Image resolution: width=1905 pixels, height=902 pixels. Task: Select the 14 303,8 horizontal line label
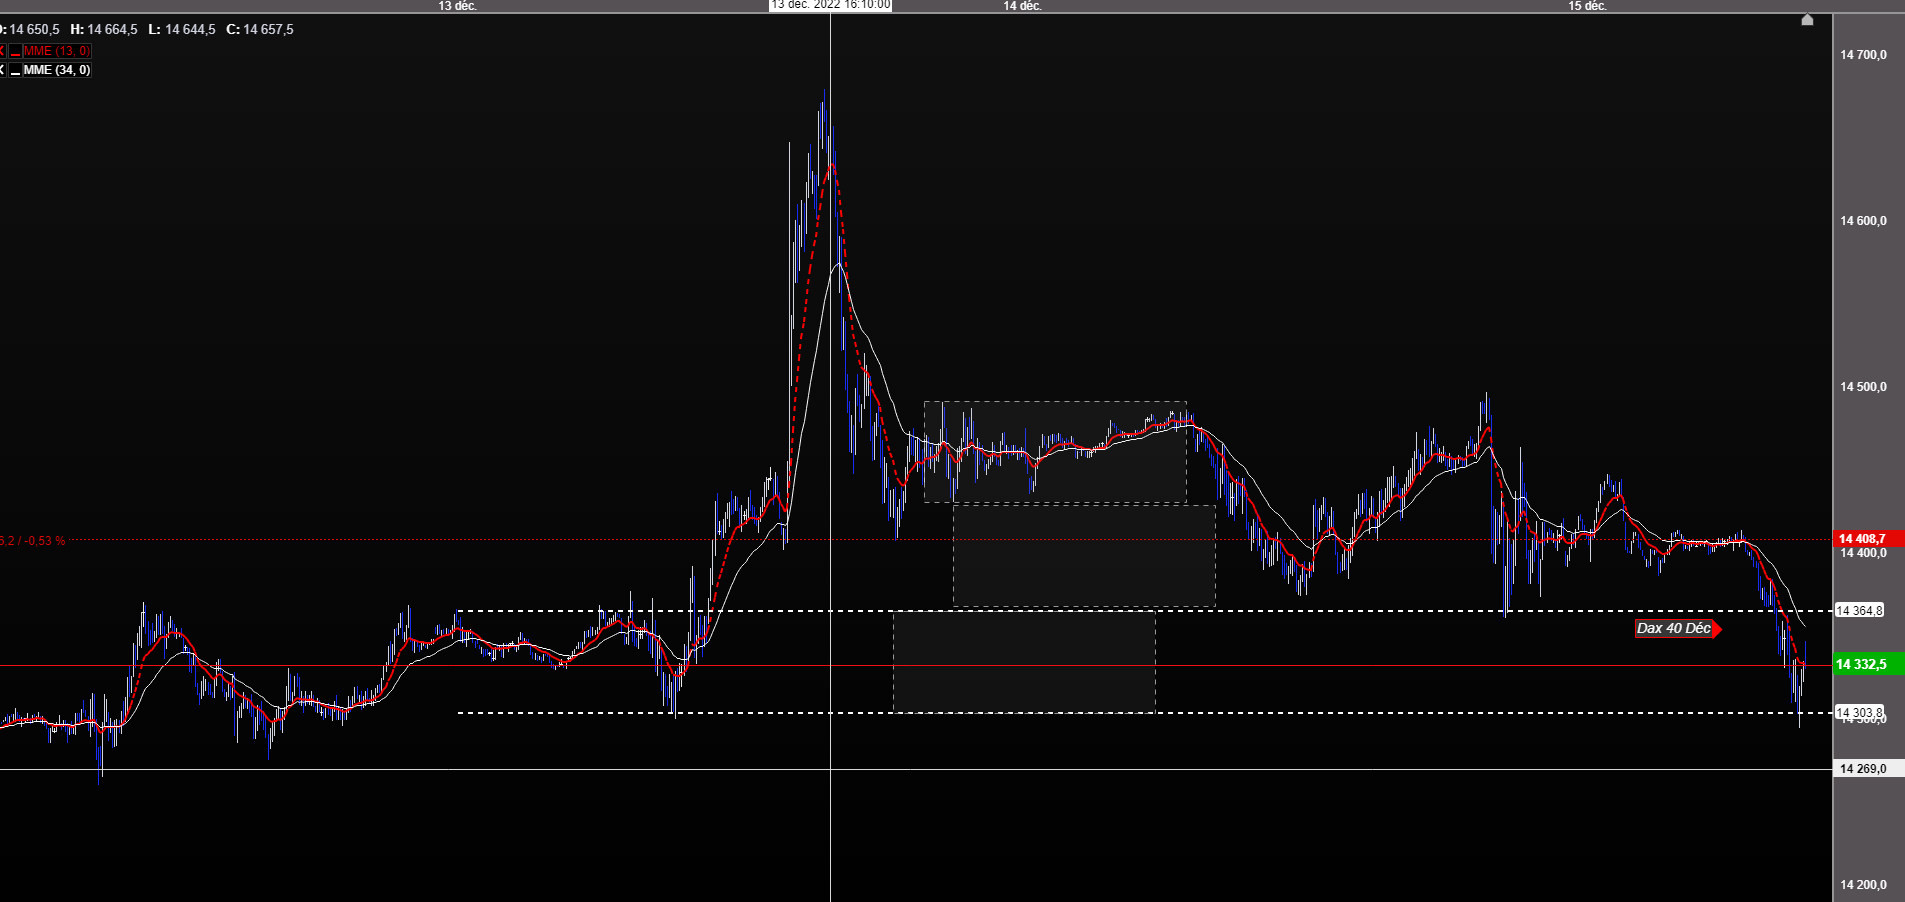pyautogui.click(x=1859, y=713)
